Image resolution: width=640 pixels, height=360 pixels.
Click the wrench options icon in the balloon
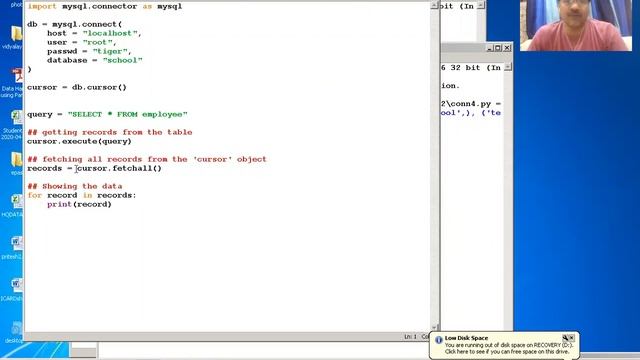[565, 338]
